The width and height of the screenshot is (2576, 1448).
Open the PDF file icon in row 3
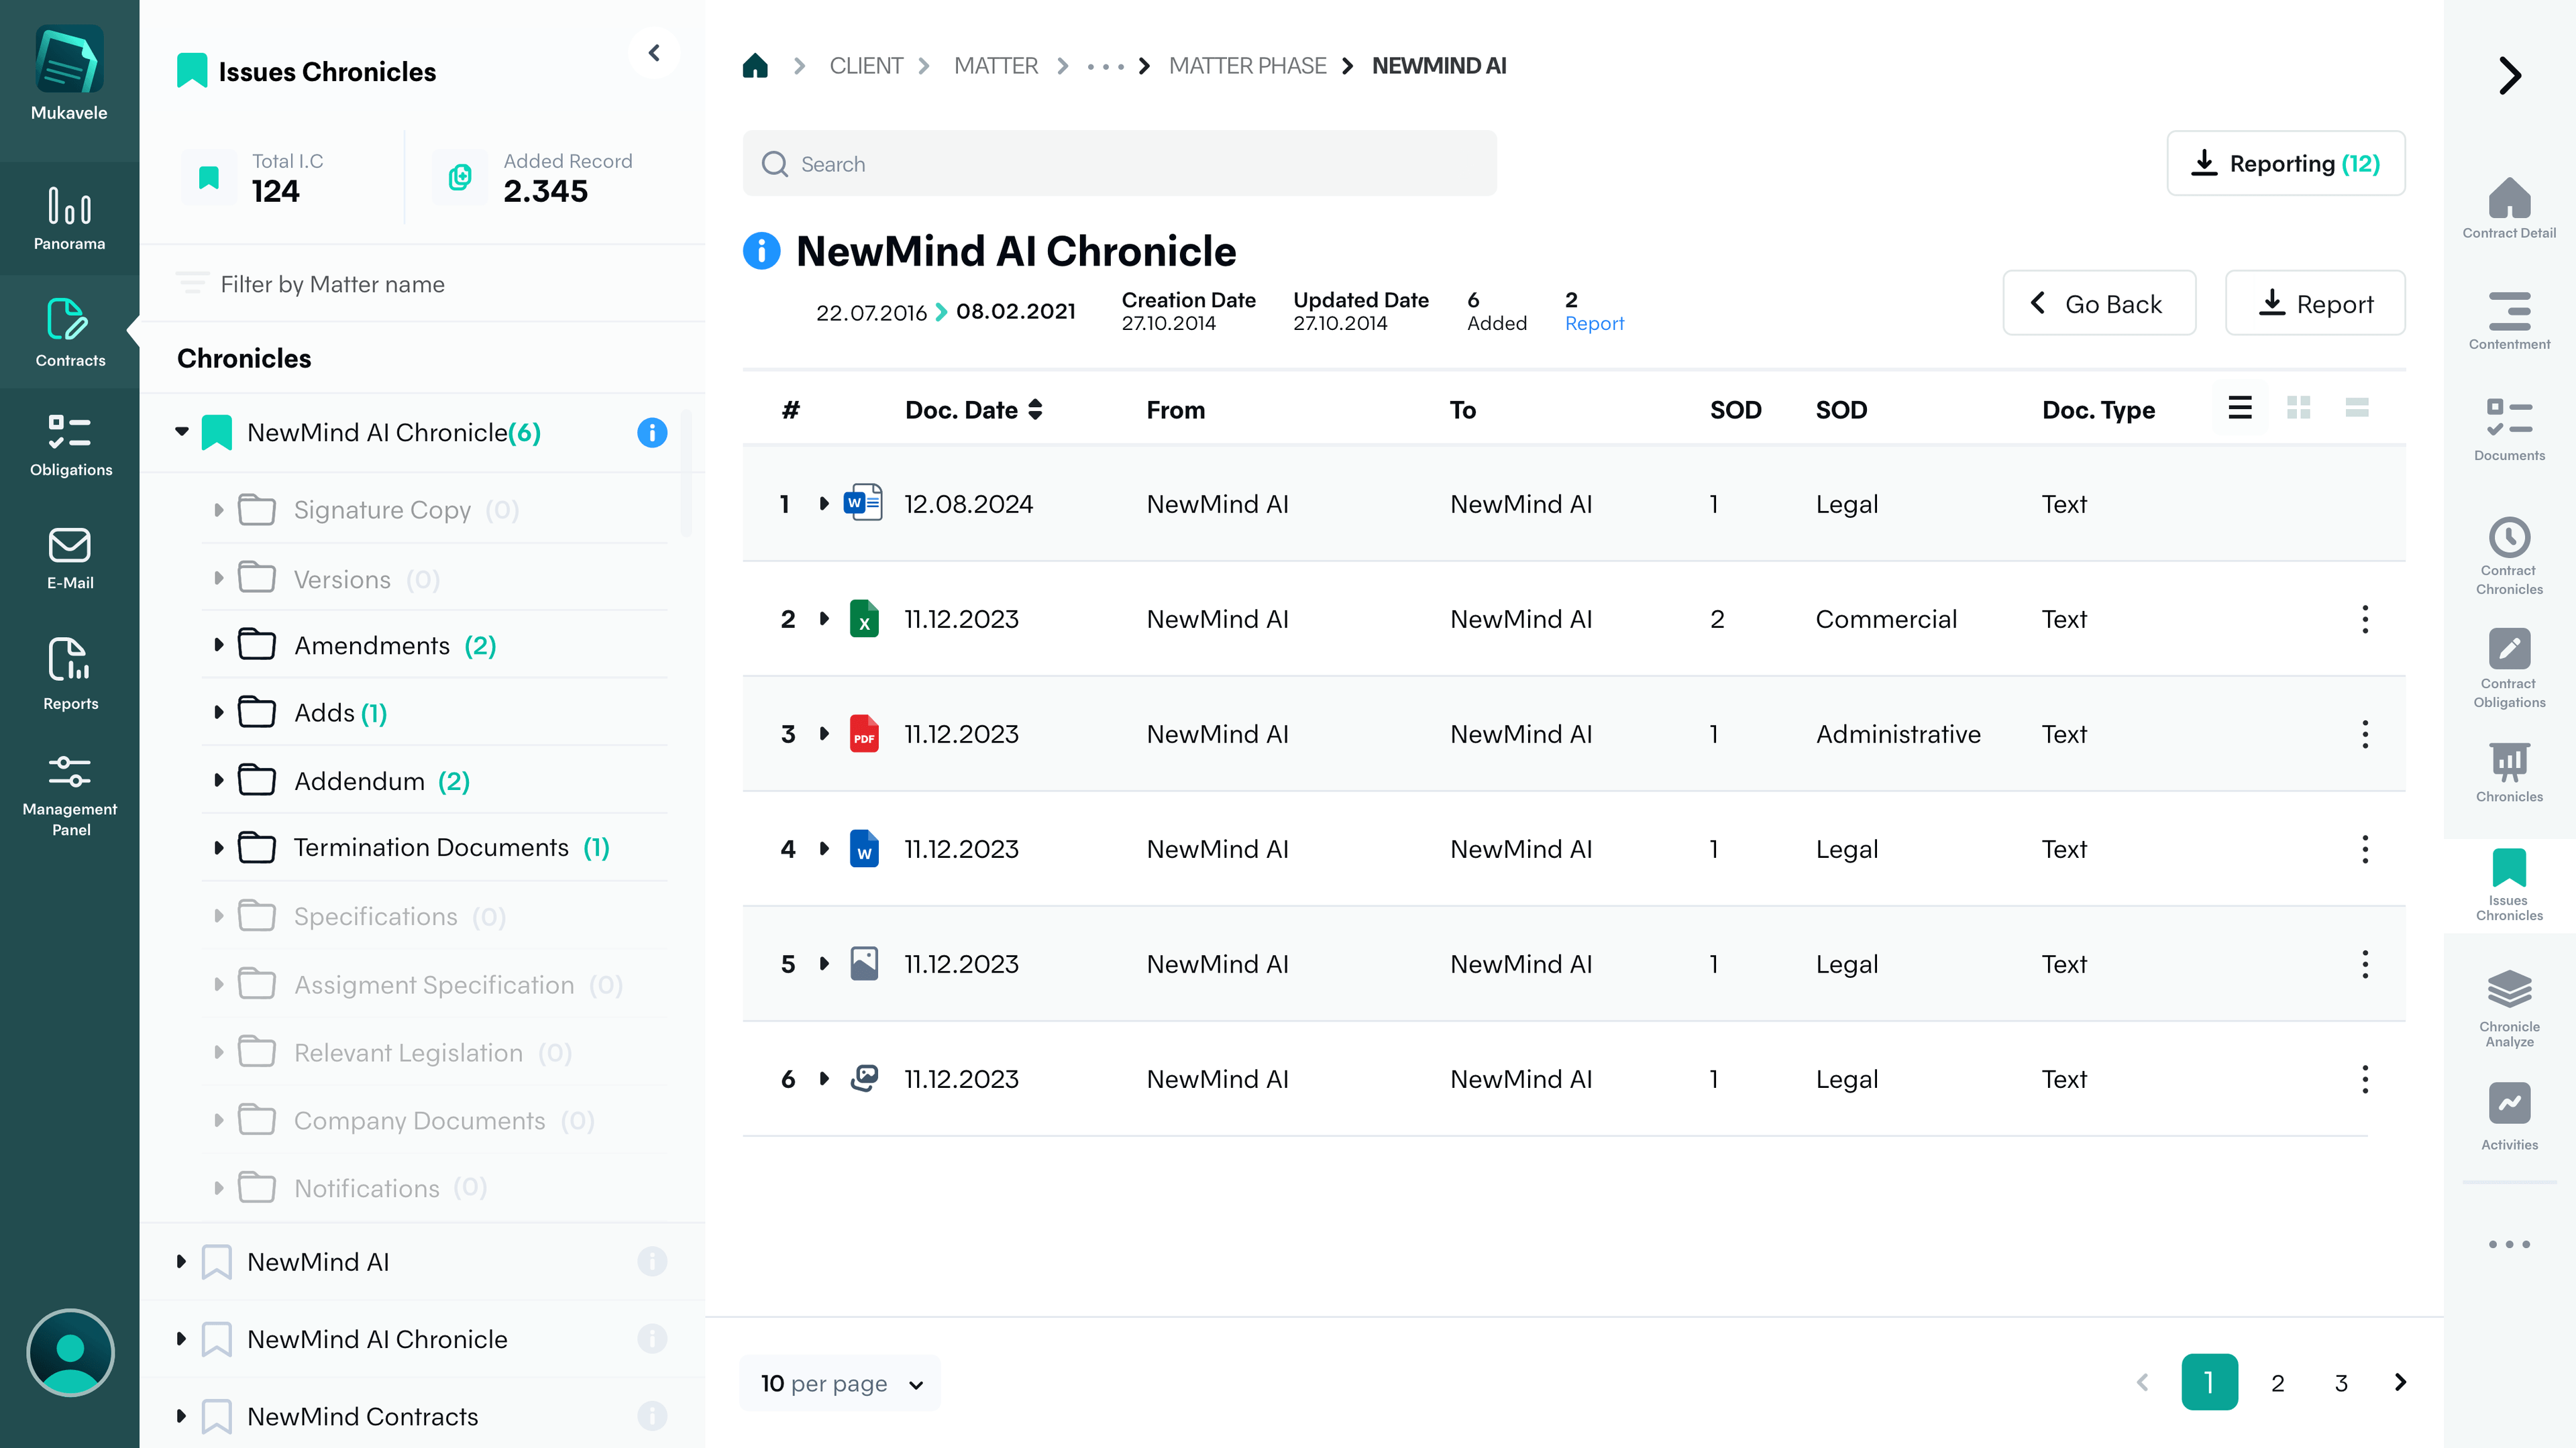tap(864, 734)
